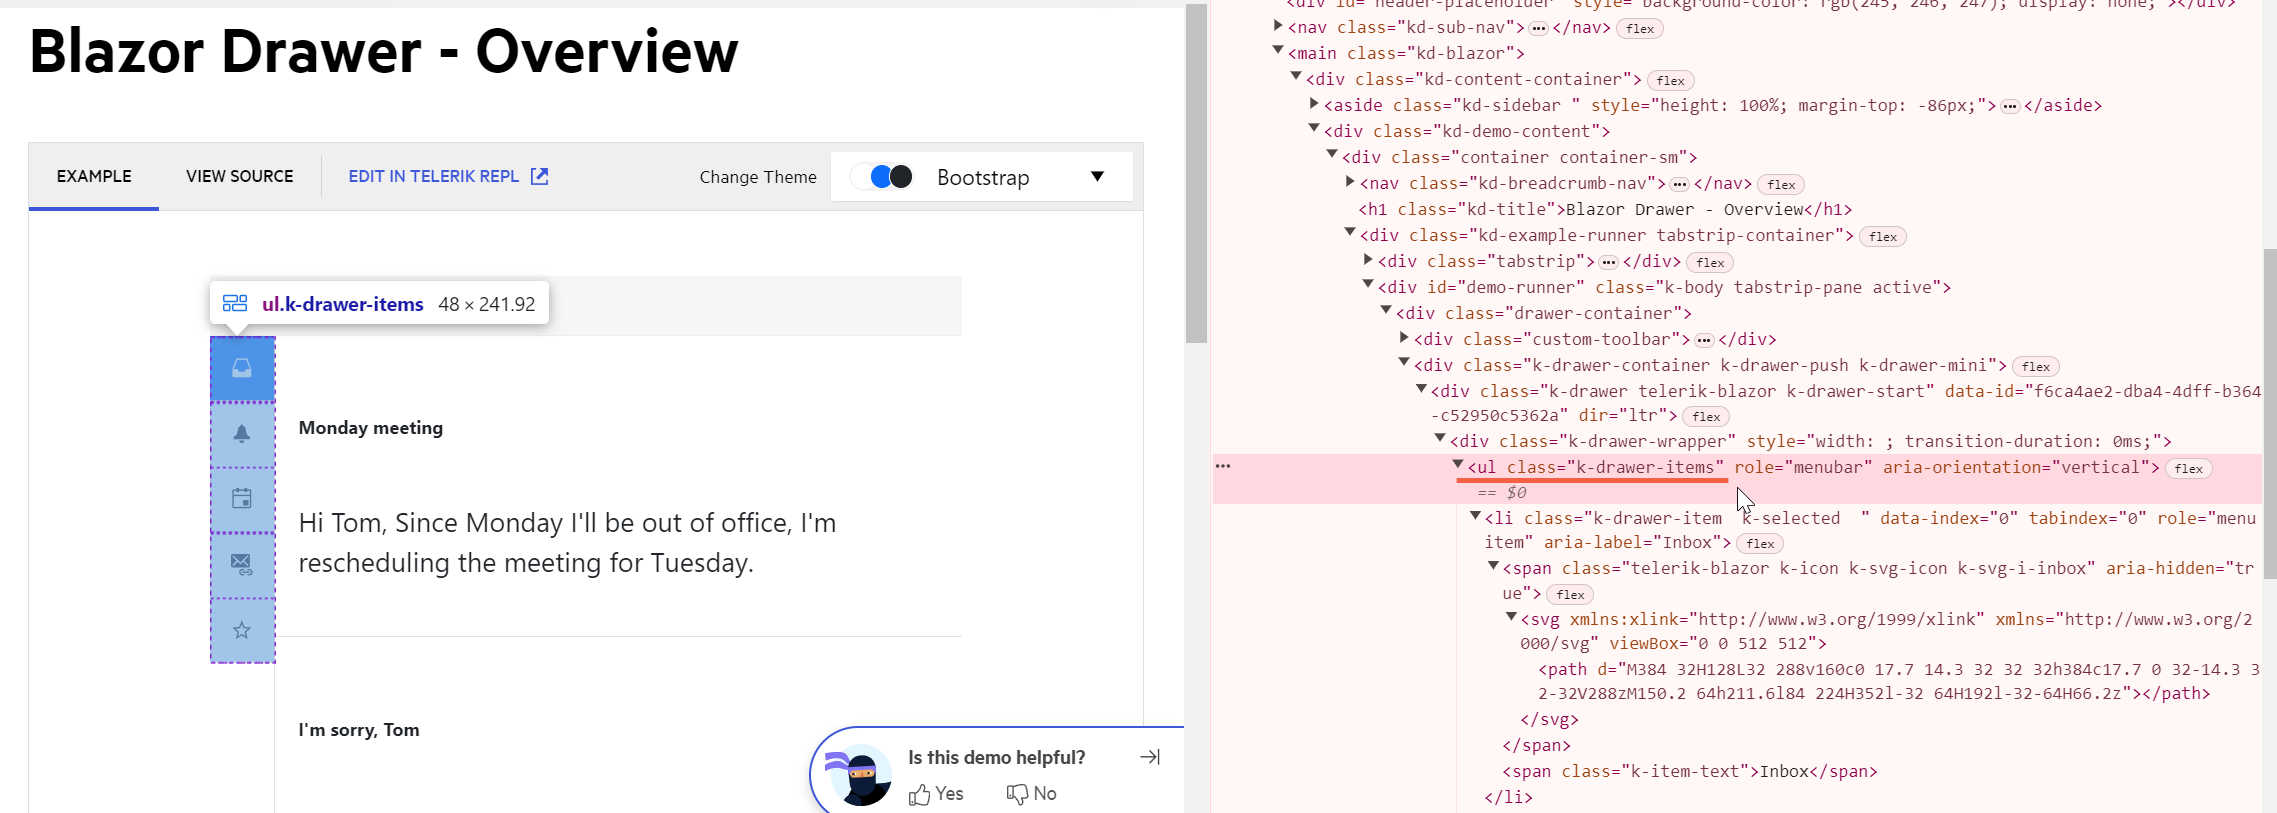Collapse the main kd-blazor node
Image resolution: width=2277 pixels, height=813 pixels.
(x=1278, y=51)
